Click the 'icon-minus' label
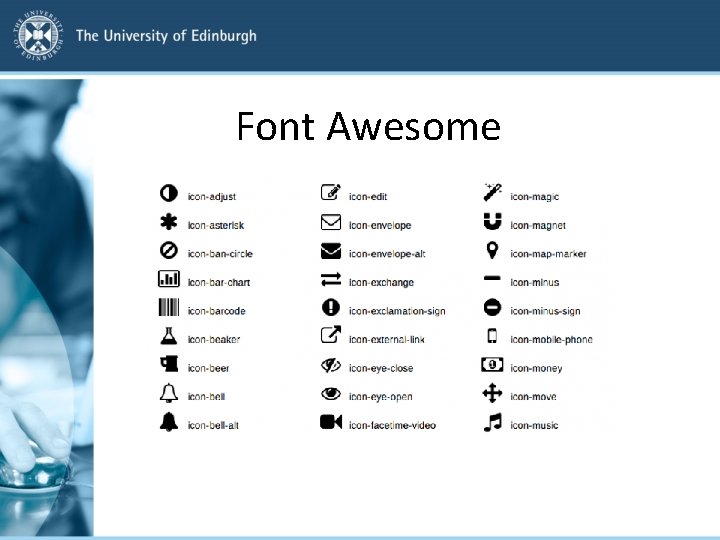 click(x=534, y=282)
